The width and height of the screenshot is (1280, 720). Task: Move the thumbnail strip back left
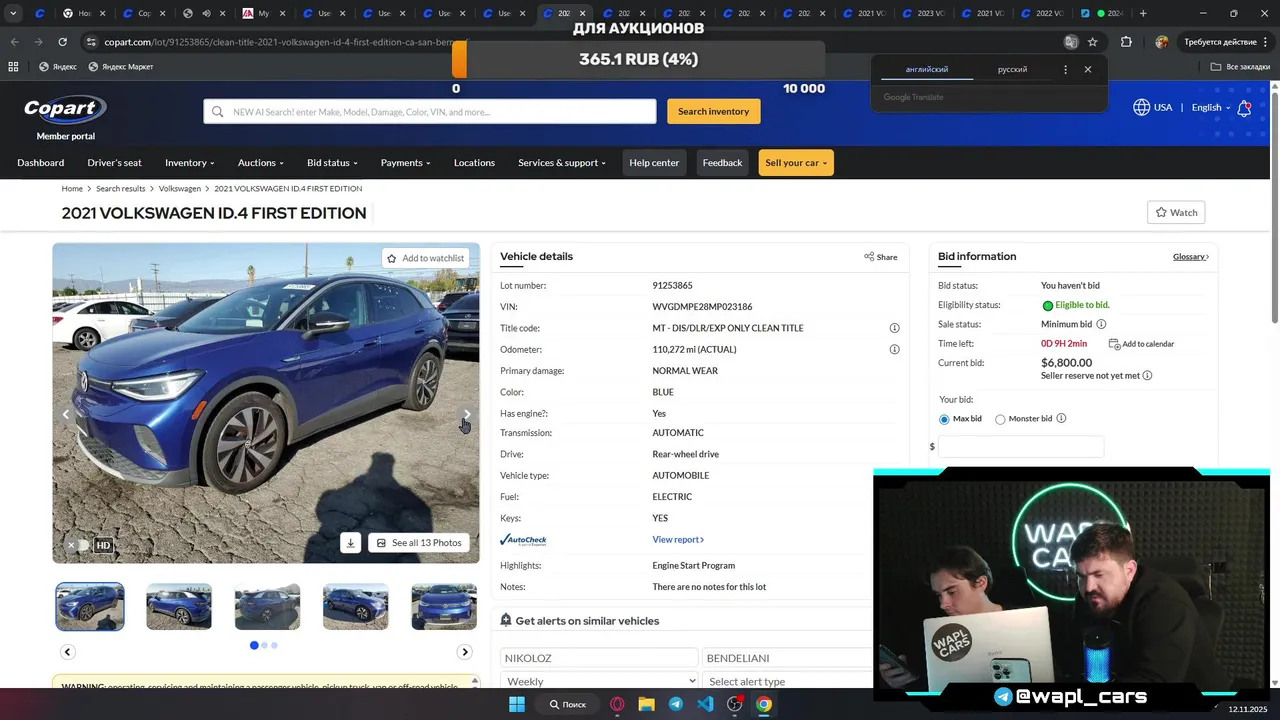(x=68, y=652)
